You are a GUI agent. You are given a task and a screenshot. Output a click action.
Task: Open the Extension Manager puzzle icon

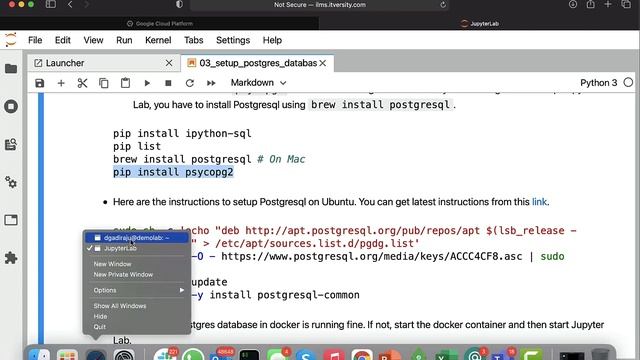(11, 258)
